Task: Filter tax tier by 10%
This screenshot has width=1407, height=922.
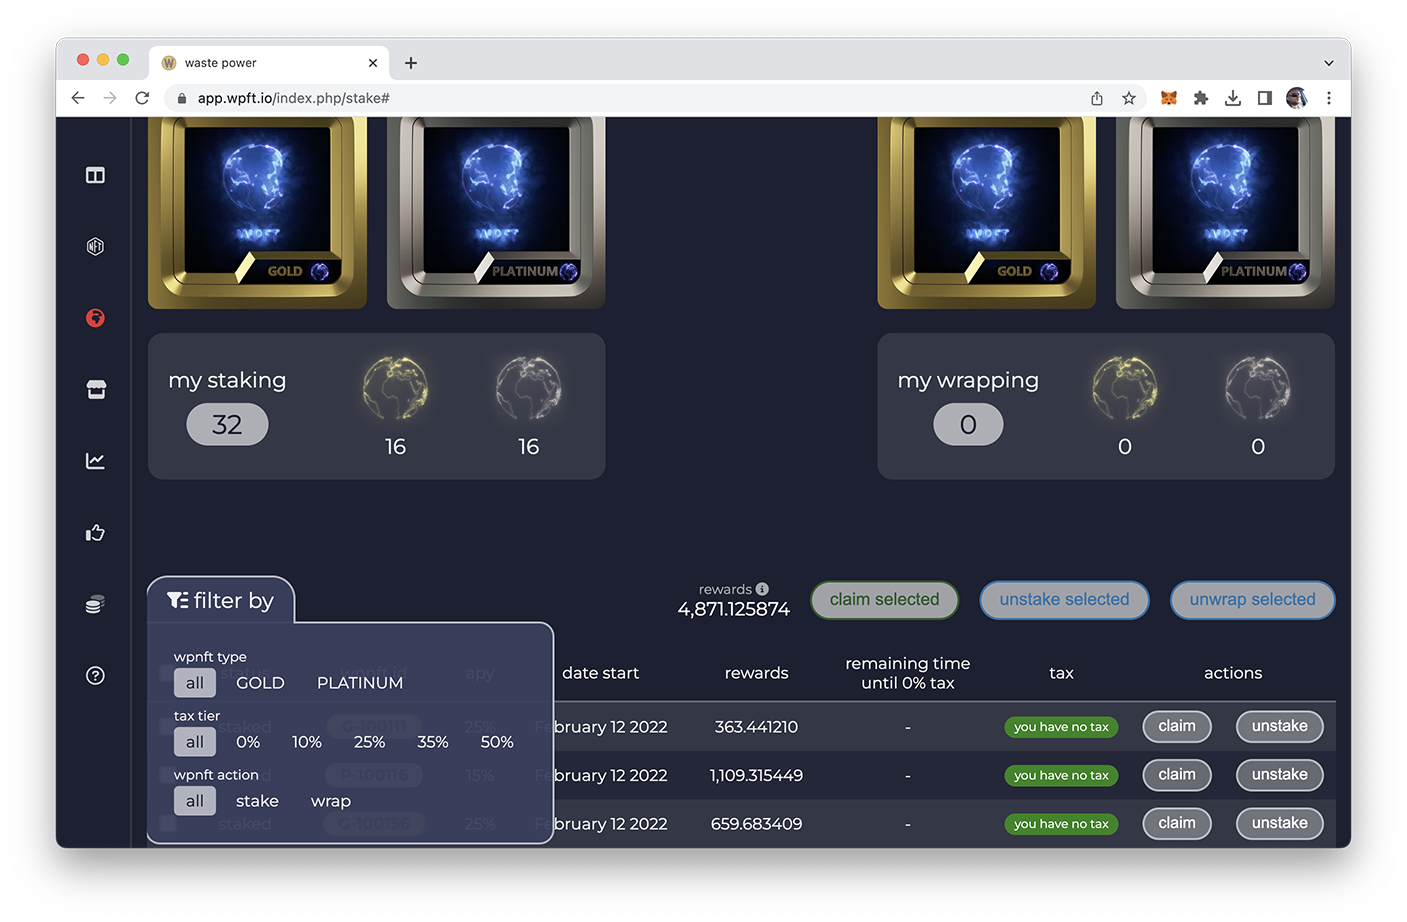Action: pos(307,742)
